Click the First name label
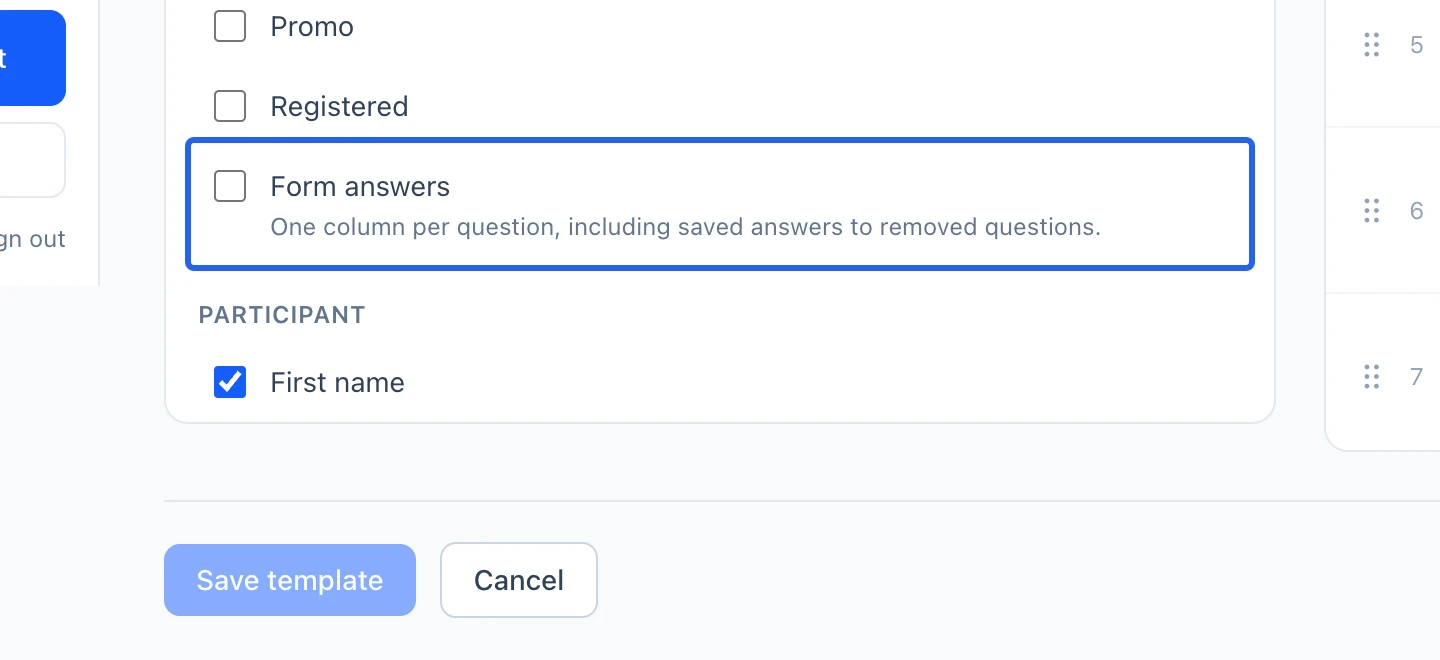This screenshot has width=1440, height=660. click(x=337, y=383)
